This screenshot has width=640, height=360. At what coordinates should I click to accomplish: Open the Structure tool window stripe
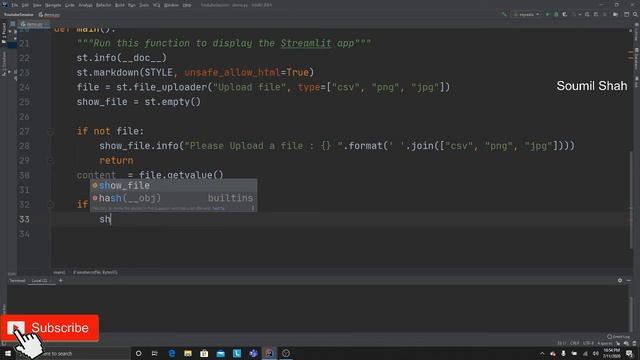click(4, 63)
